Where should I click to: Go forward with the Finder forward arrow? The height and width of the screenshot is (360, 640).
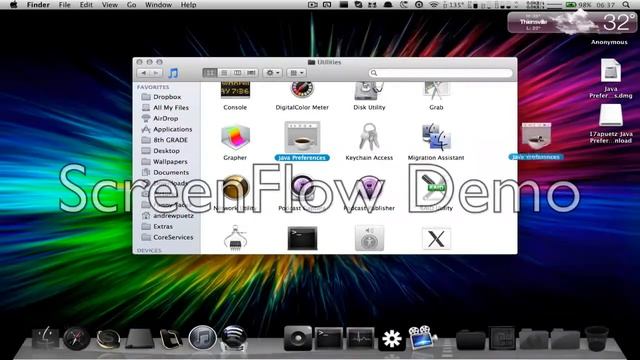click(x=156, y=73)
